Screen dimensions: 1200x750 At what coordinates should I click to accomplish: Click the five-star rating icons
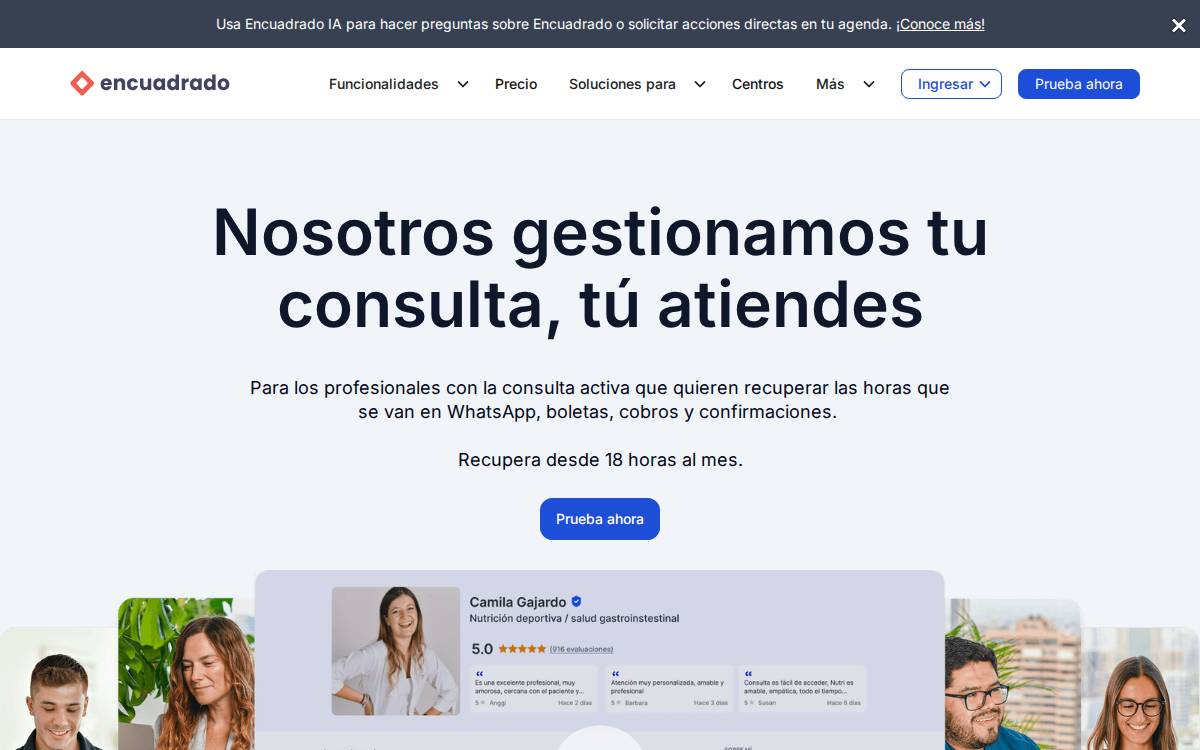point(522,649)
